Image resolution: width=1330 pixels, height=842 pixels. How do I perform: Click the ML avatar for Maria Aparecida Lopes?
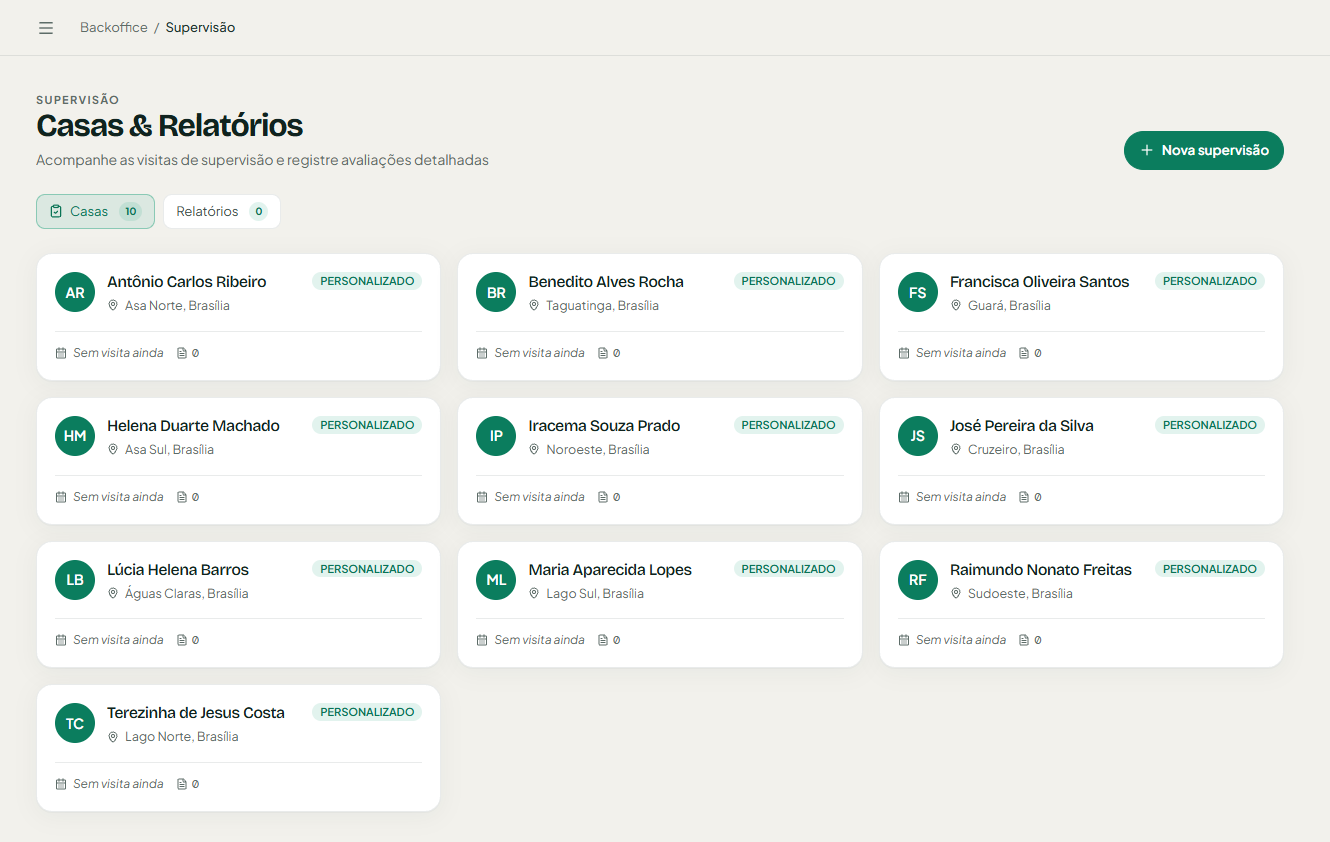tap(496, 580)
